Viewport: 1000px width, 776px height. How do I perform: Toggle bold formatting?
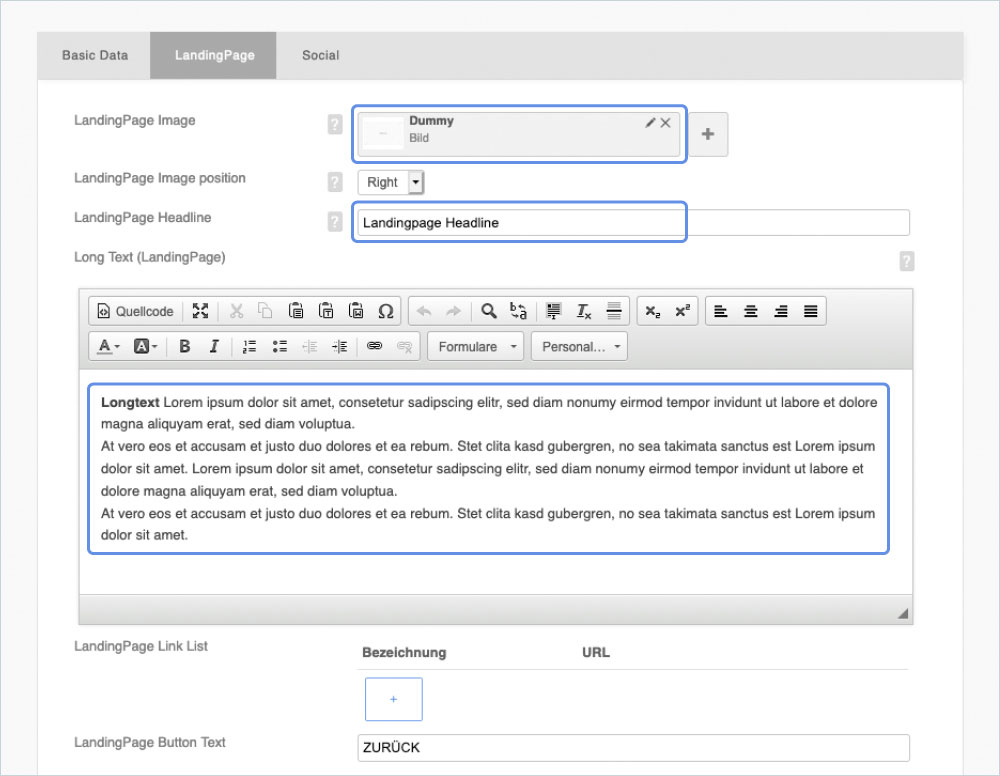184,346
